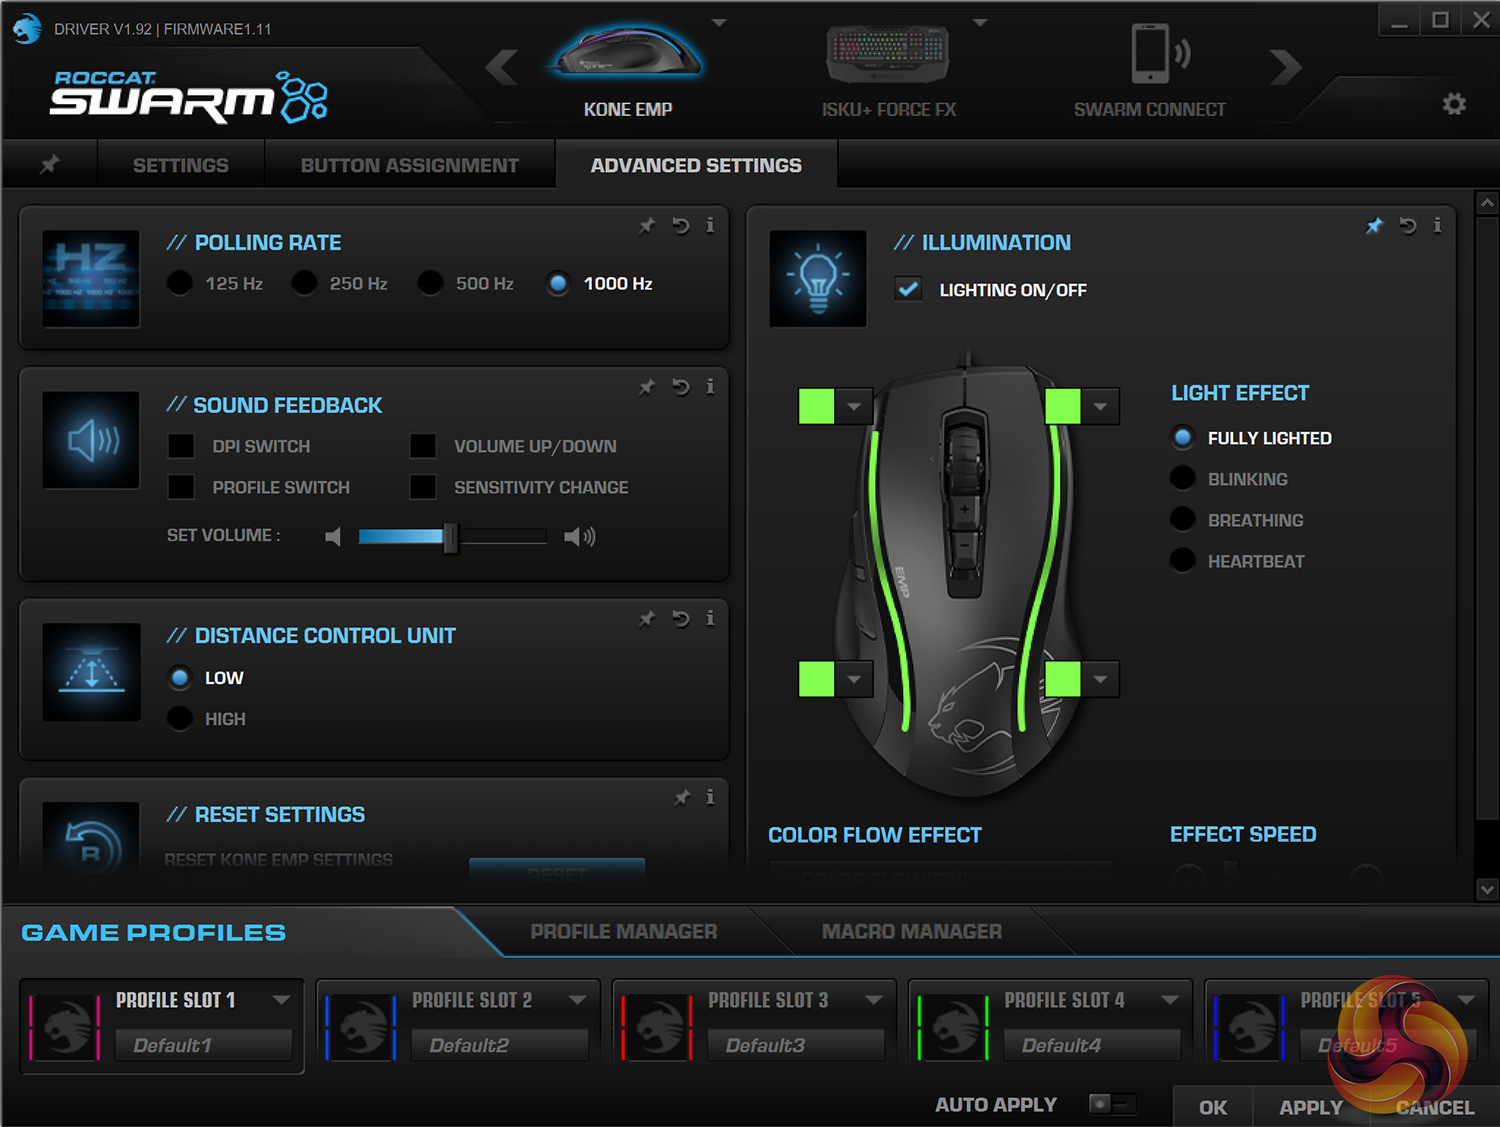1500x1127 pixels.
Task: Open the Profile Slot 2 dropdown
Action: pyautogui.click(x=578, y=1000)
